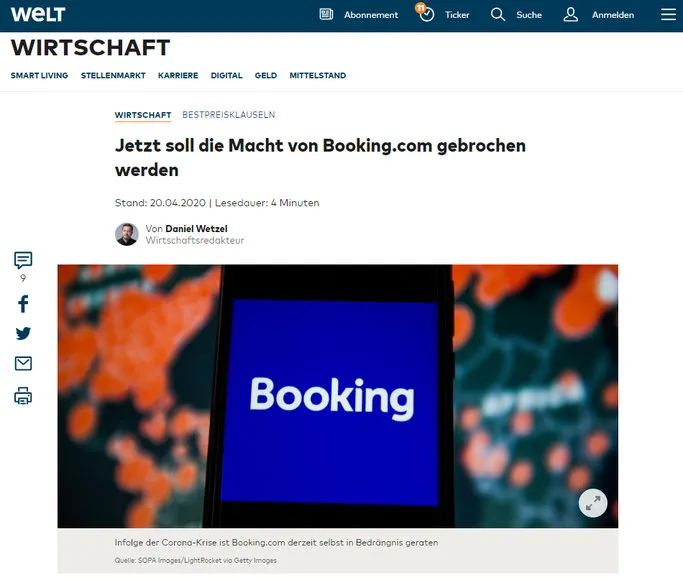Click the image caption text
The width and height of the screenshot is (683, 580).
click(x=276, y=543)
